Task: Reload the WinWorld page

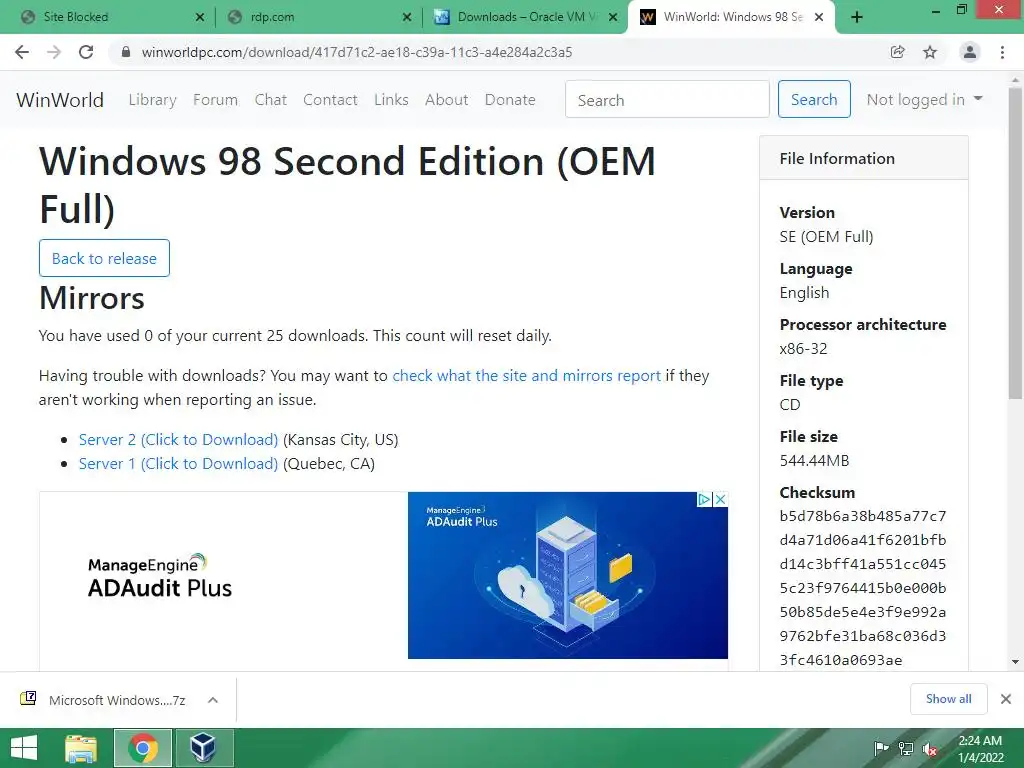Action: (86, 52)
